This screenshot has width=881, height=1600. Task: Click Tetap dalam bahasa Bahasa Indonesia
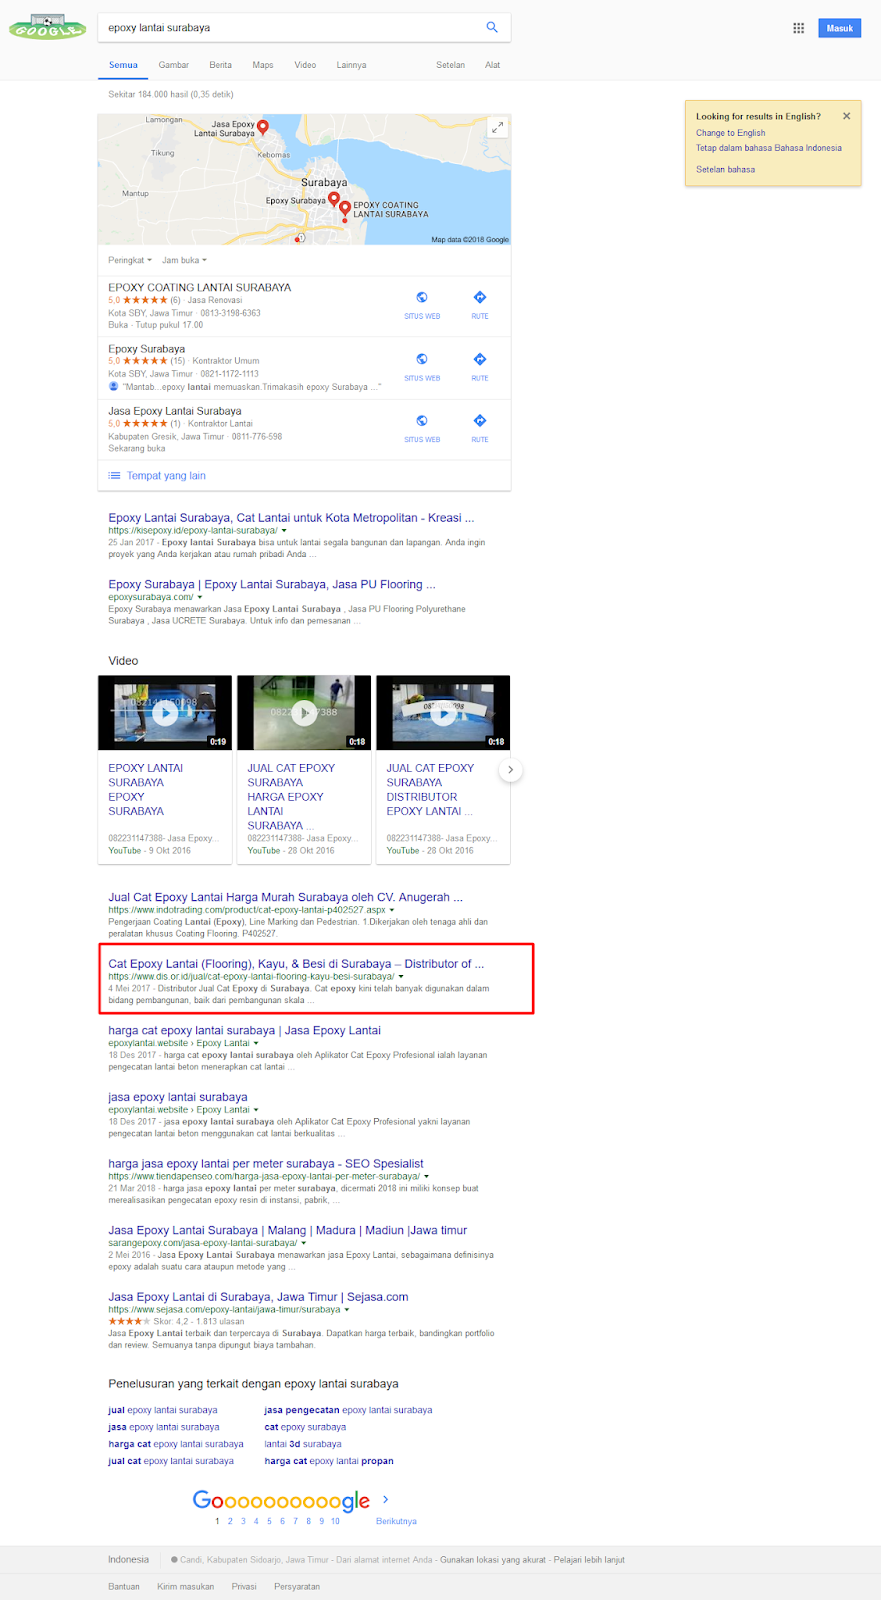[x=769, y=148]
